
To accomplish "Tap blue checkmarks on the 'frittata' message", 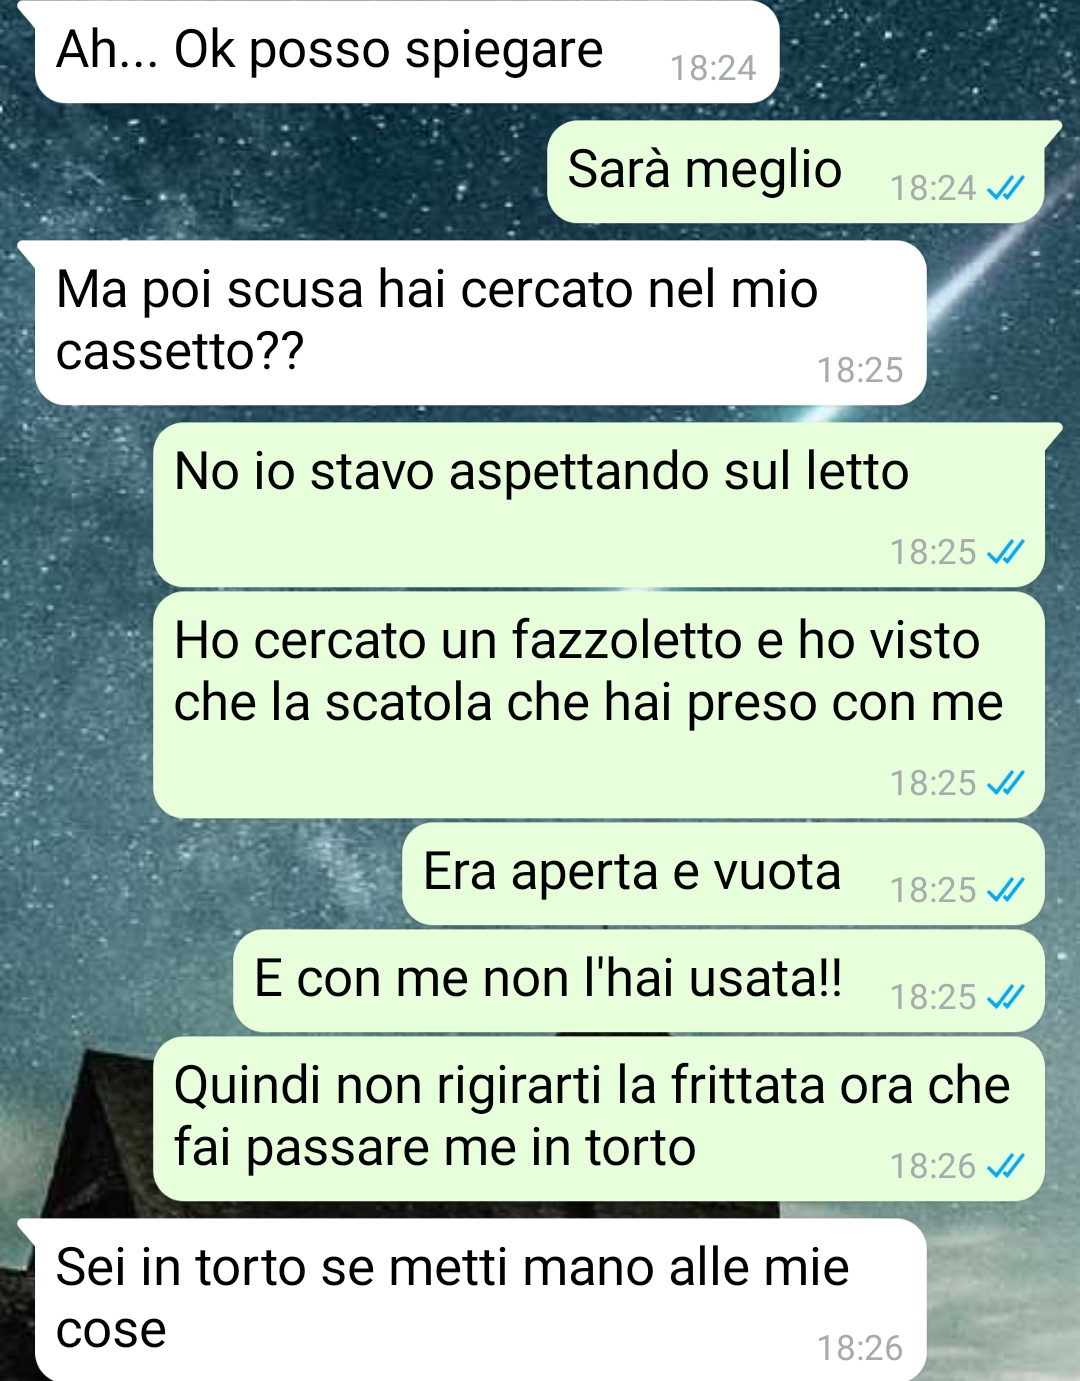I will (1005, 1166).
